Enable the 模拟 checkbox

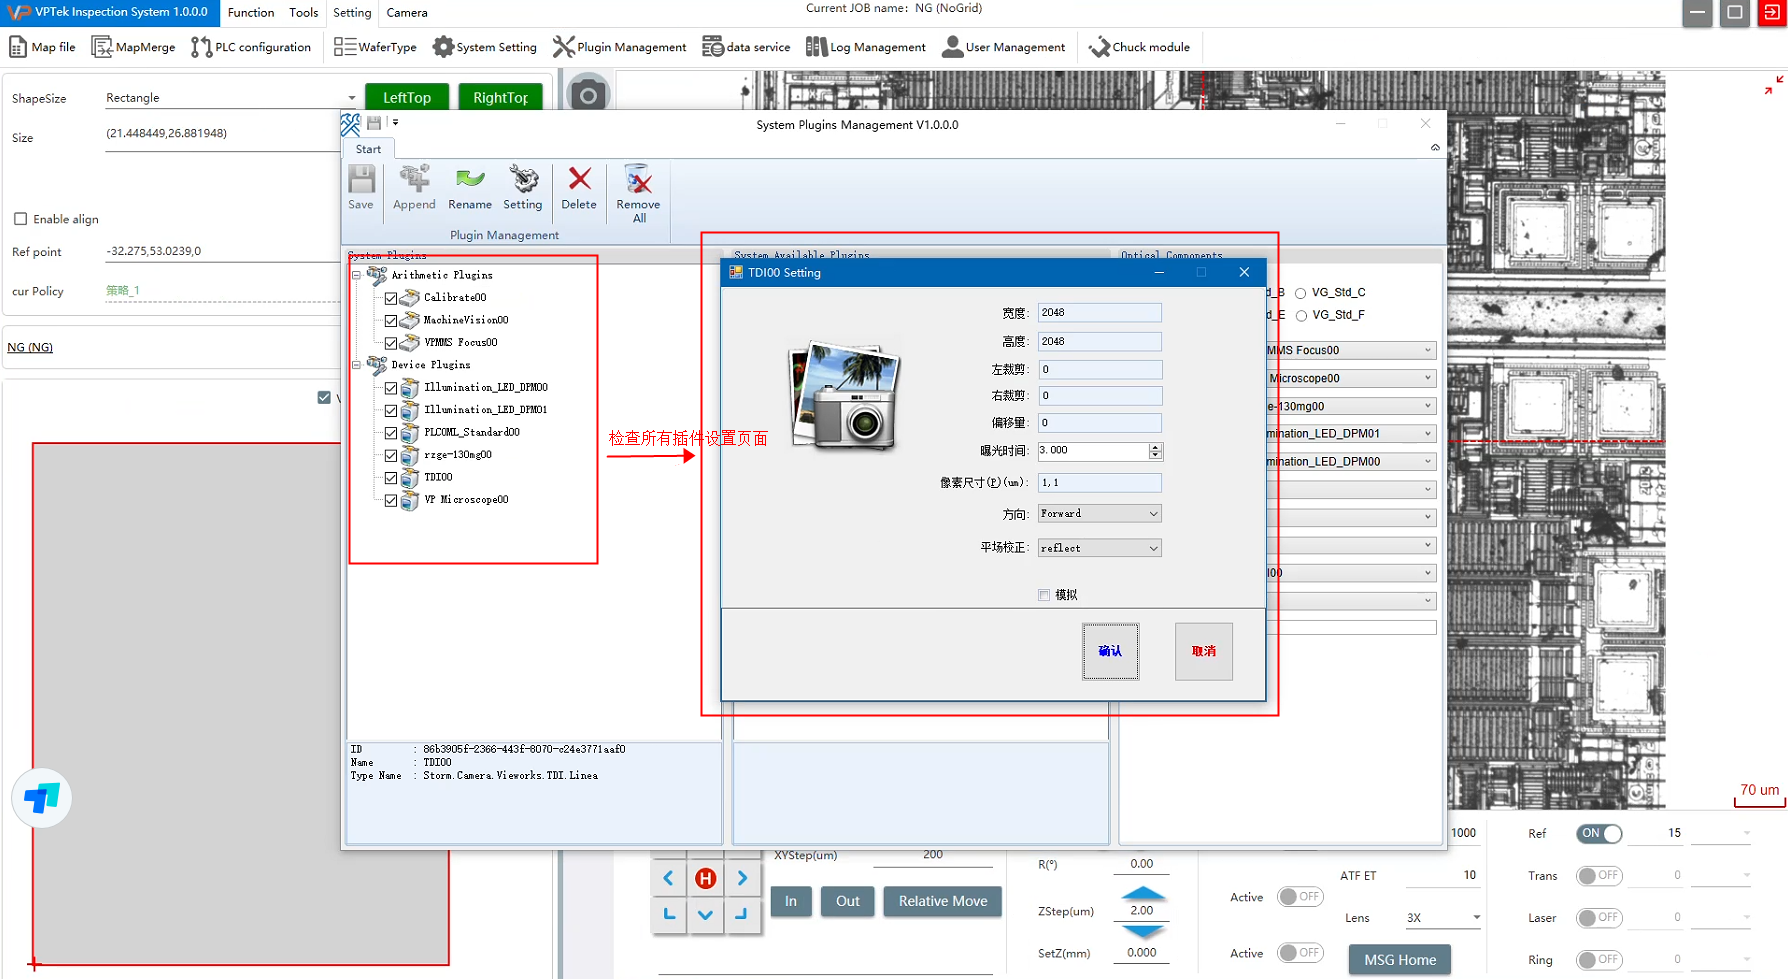pyautogui.click(x=1044, y=595)
